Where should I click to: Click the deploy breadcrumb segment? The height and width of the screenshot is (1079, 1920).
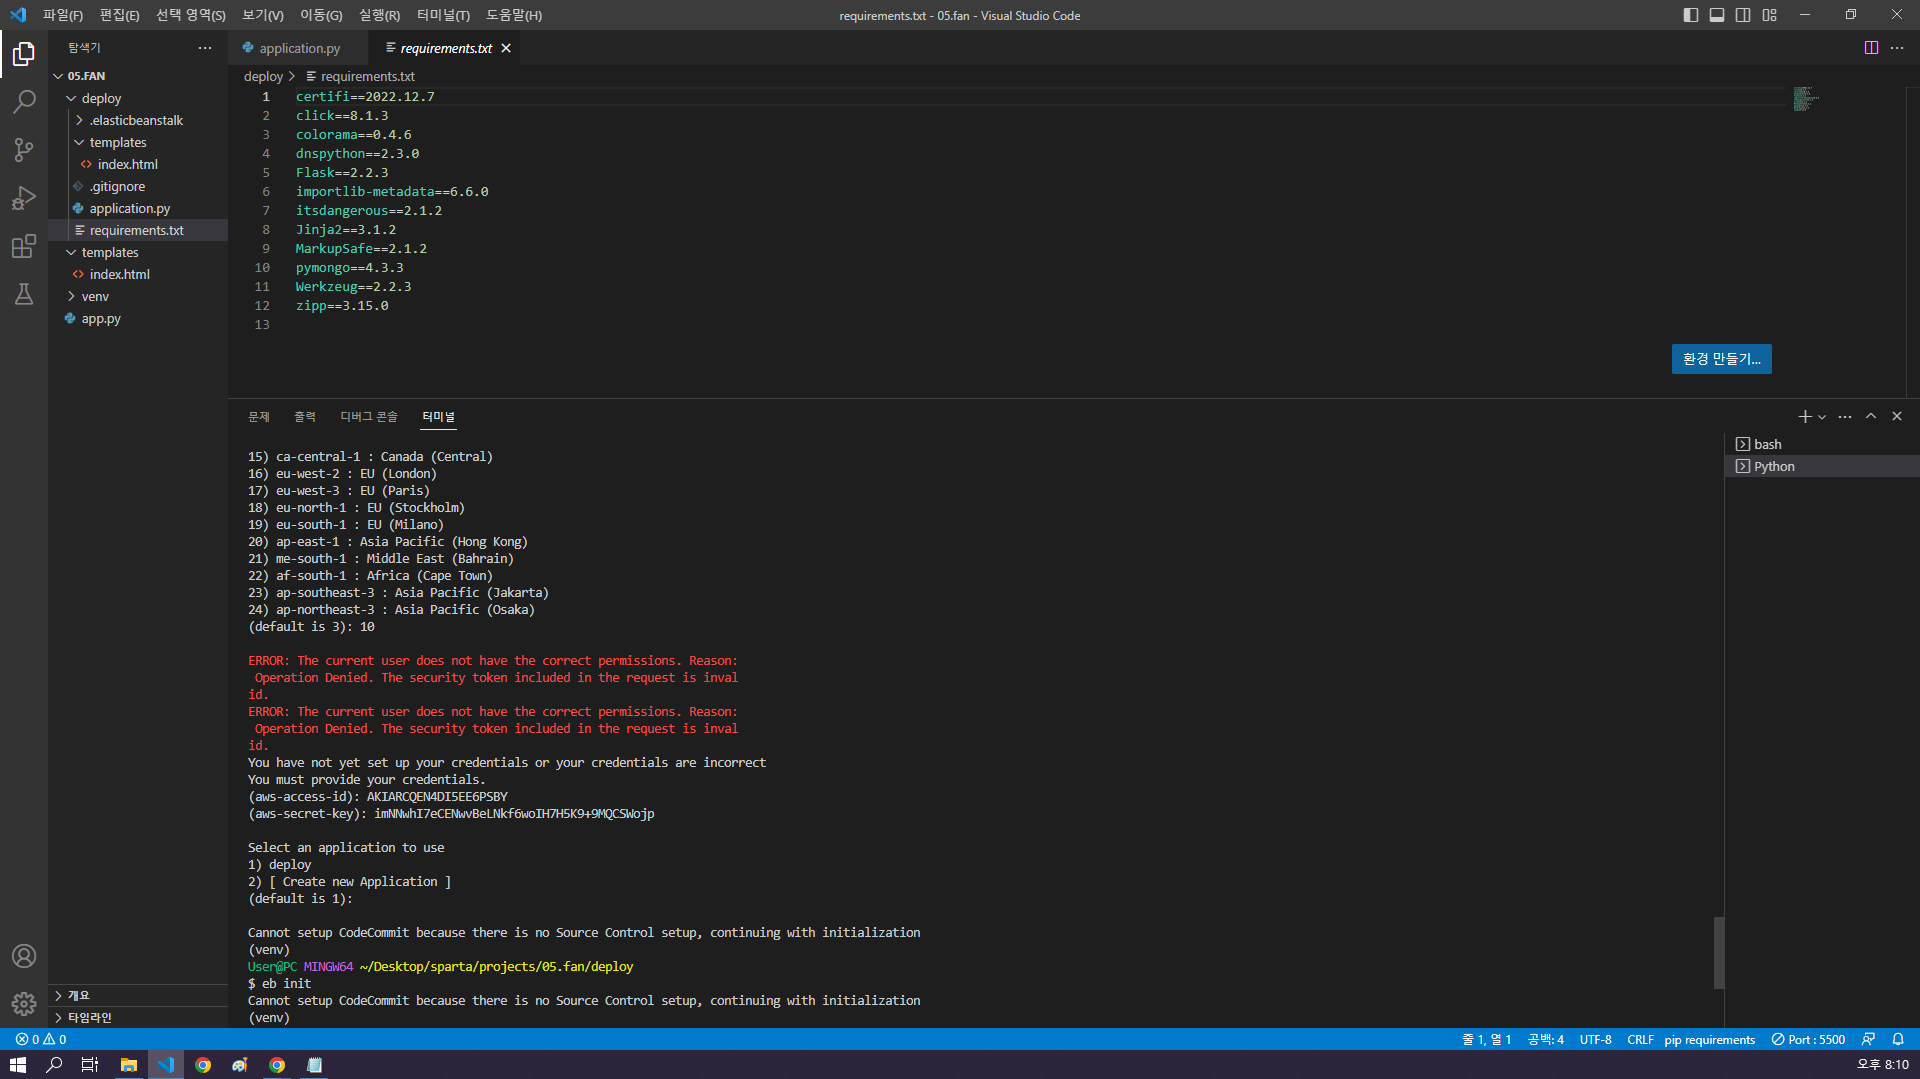[263, 76]
